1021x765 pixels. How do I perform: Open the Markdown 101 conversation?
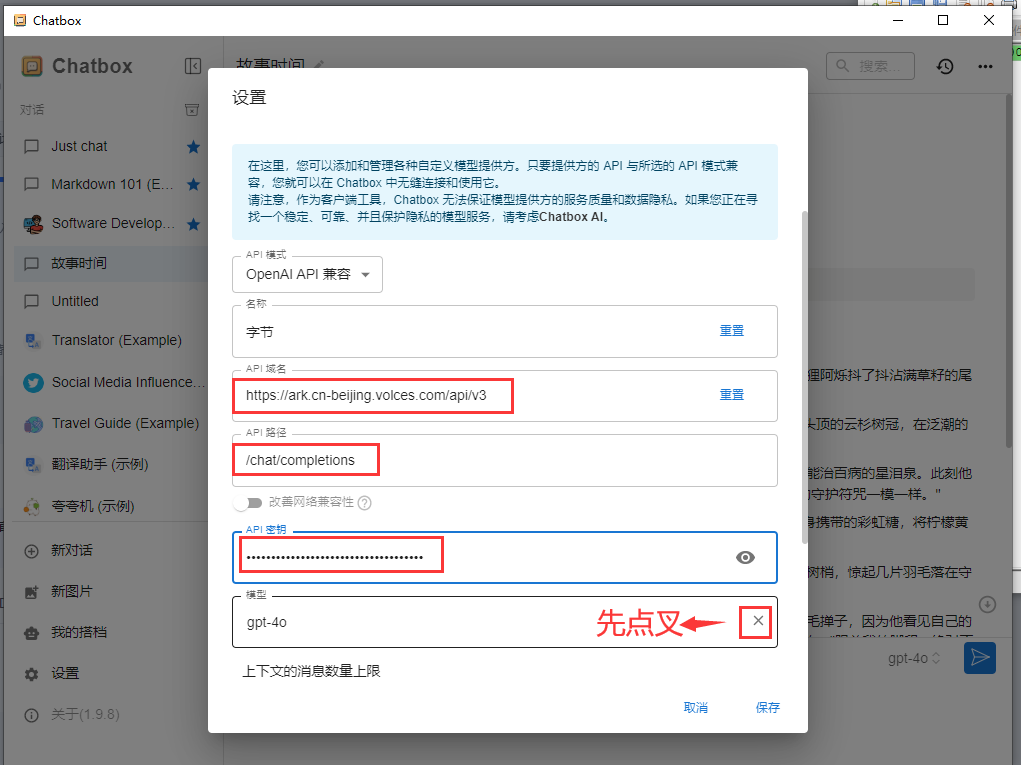tap(111, 184)
